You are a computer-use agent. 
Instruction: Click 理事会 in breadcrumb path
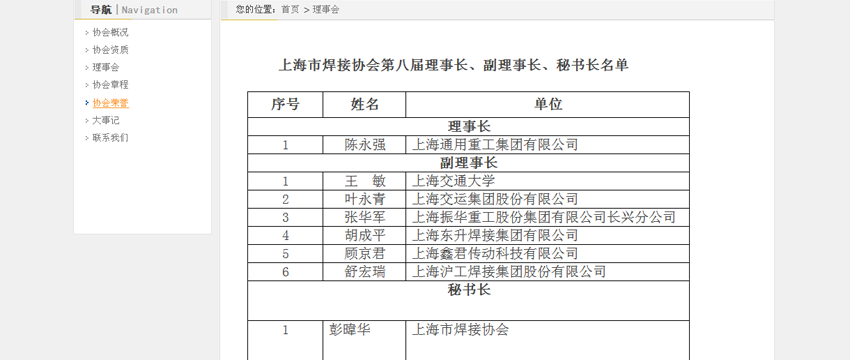(326, 9)
